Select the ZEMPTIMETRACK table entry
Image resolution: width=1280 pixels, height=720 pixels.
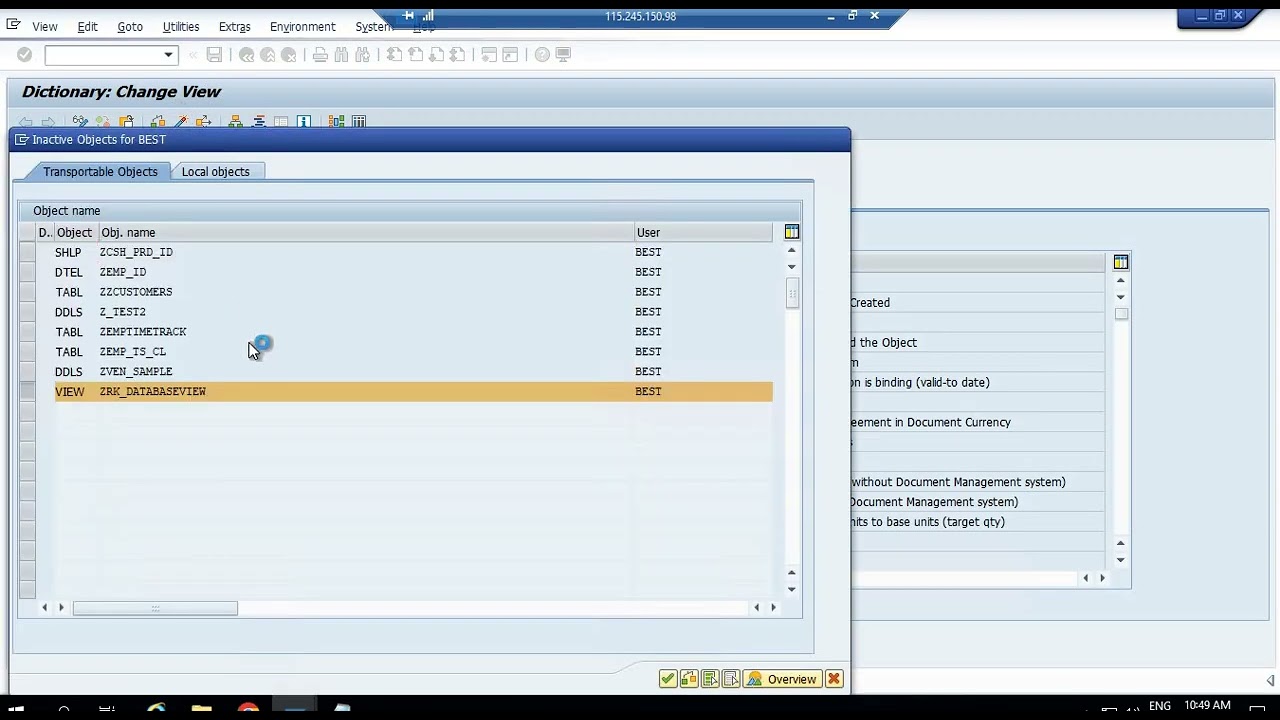click(x=143, y=332)
